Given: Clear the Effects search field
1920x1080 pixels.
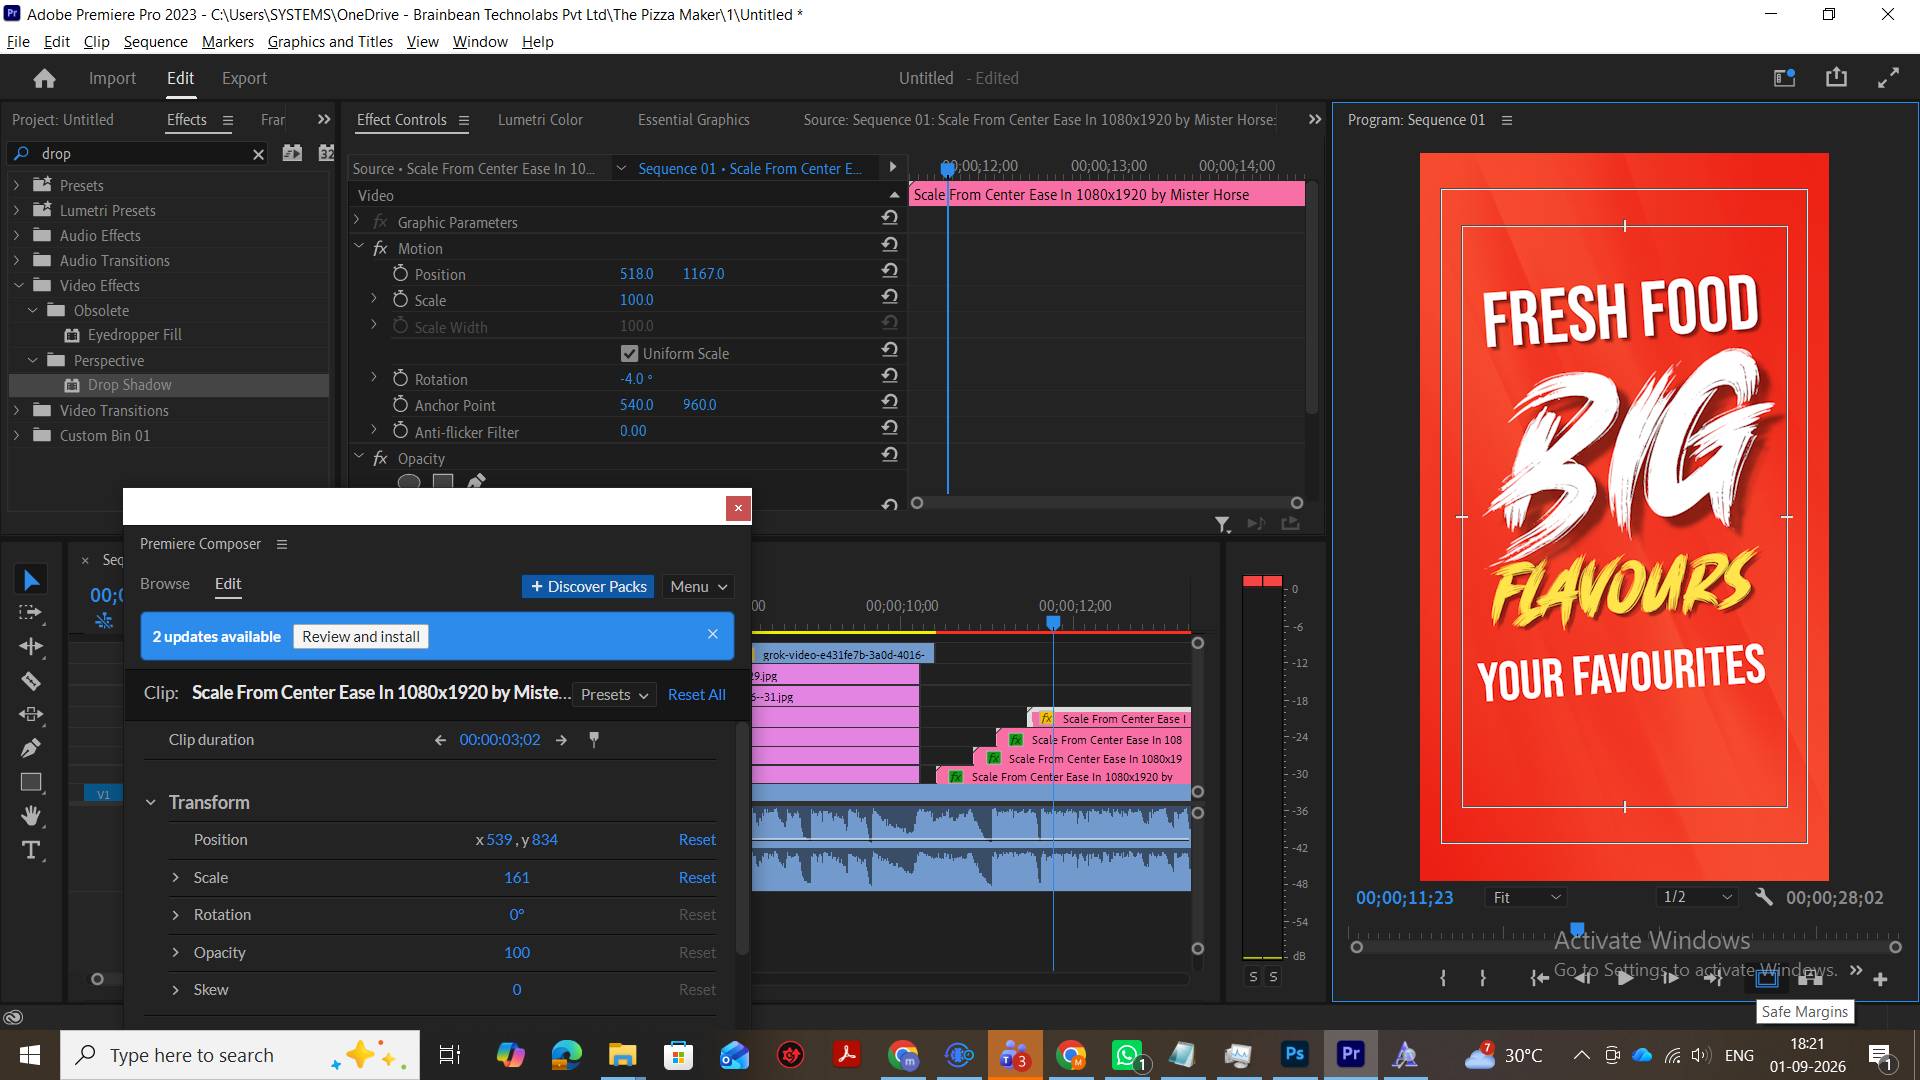Looking at the screenshot, I should coord(258,154).
